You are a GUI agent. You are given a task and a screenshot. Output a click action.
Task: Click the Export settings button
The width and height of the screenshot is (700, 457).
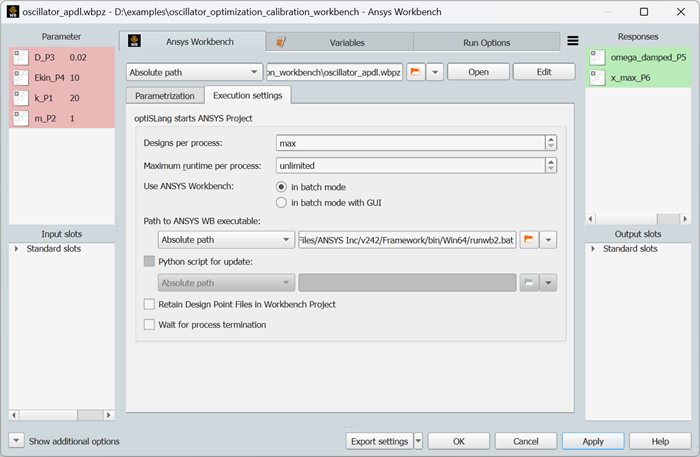379,441
